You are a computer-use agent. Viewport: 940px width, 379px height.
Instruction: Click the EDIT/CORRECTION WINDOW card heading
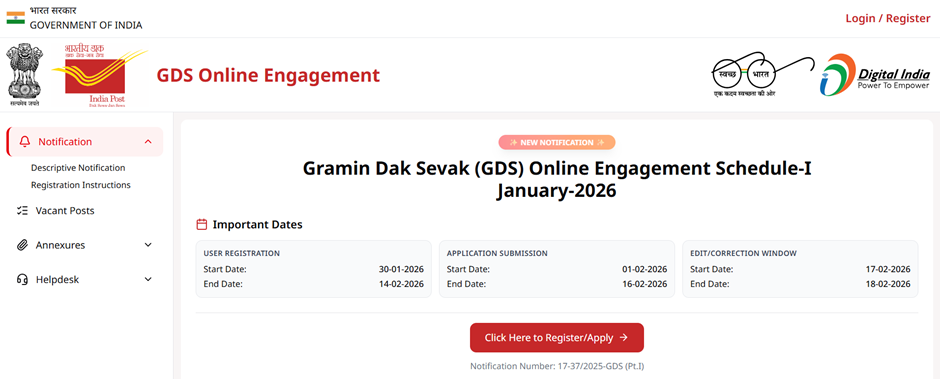743,254
